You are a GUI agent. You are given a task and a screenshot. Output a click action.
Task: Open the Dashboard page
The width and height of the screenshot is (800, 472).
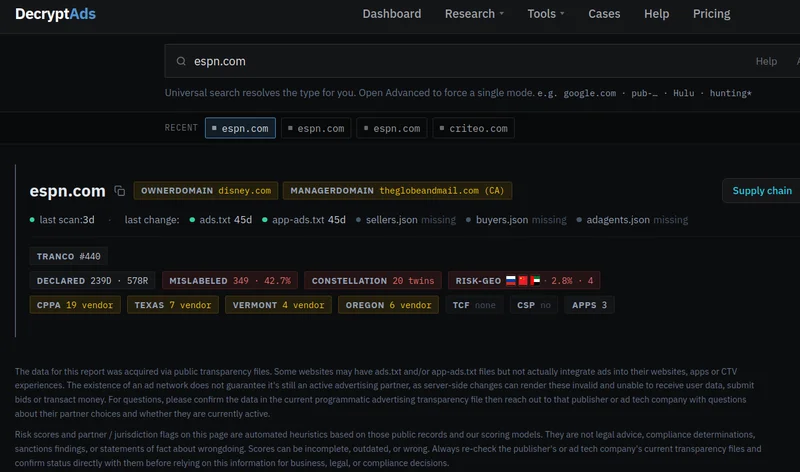coord(392,14)
